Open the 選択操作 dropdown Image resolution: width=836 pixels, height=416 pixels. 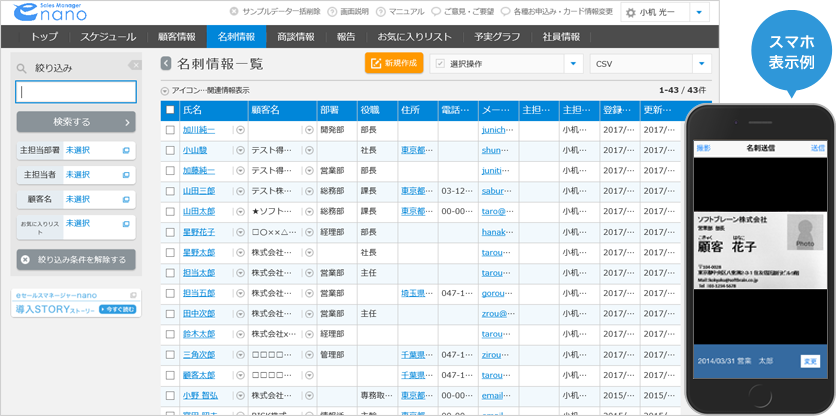click(x=506, y=63)
